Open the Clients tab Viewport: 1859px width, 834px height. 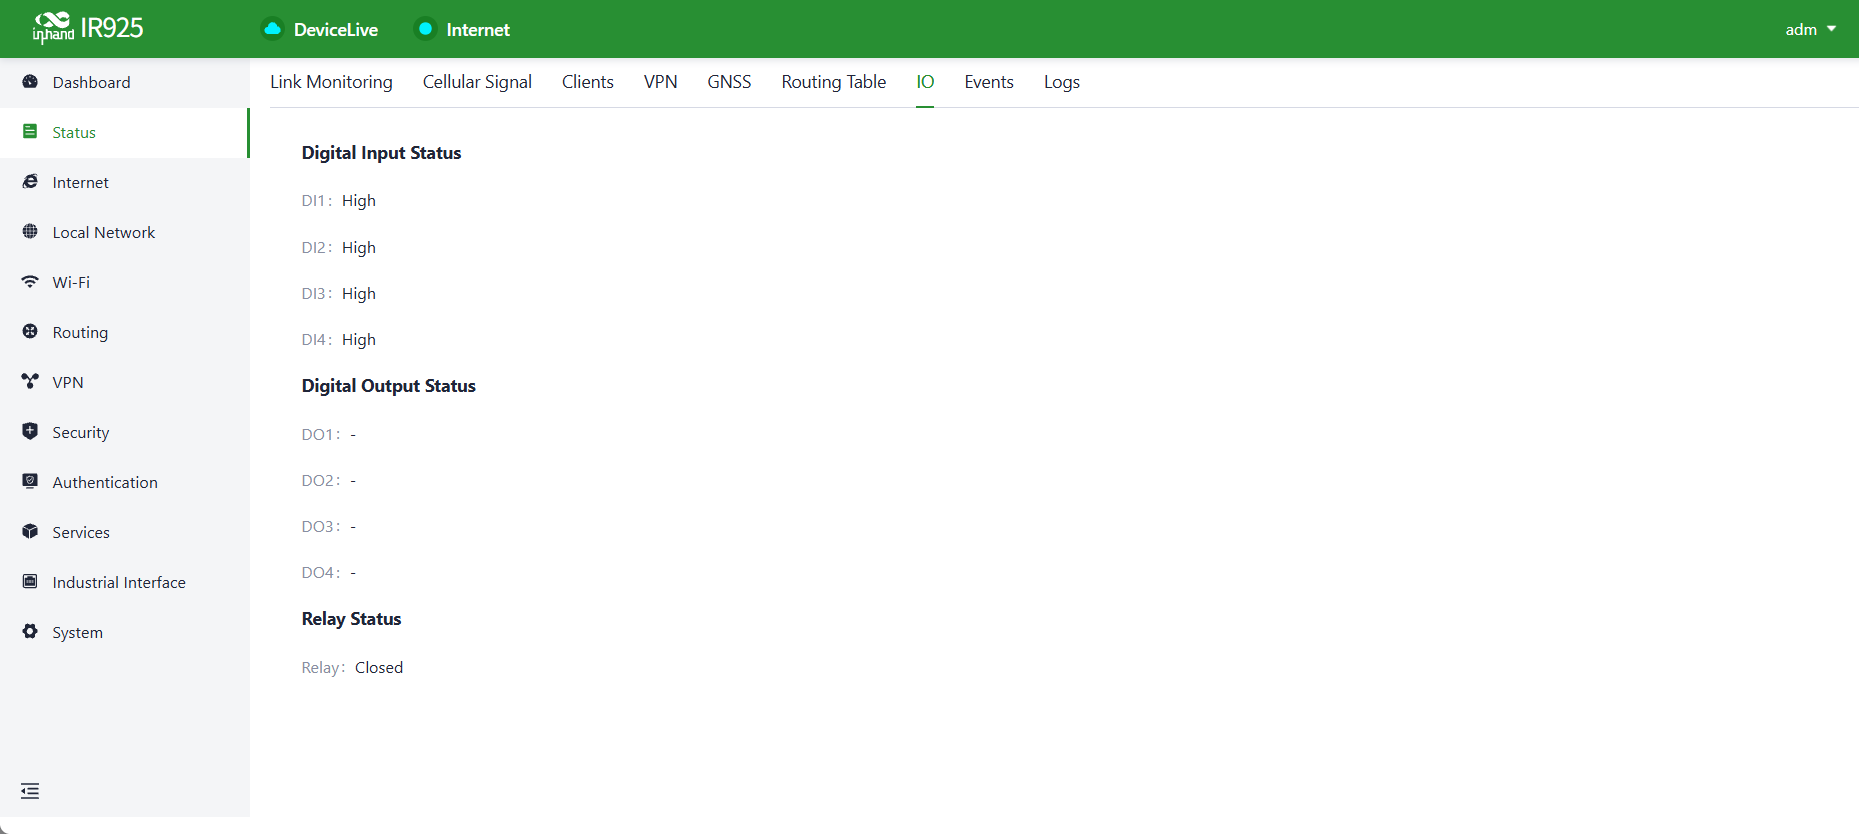click(x=588, y=82)
